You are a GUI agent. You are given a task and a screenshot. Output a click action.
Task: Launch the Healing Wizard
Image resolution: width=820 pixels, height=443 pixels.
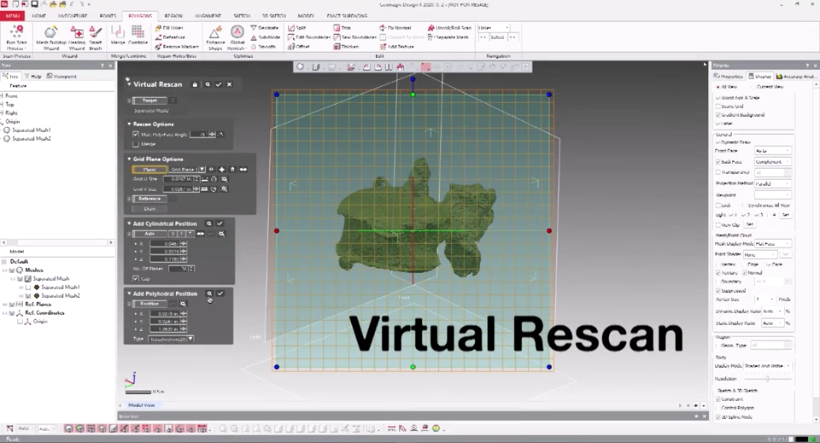click(x=77, y=37)
